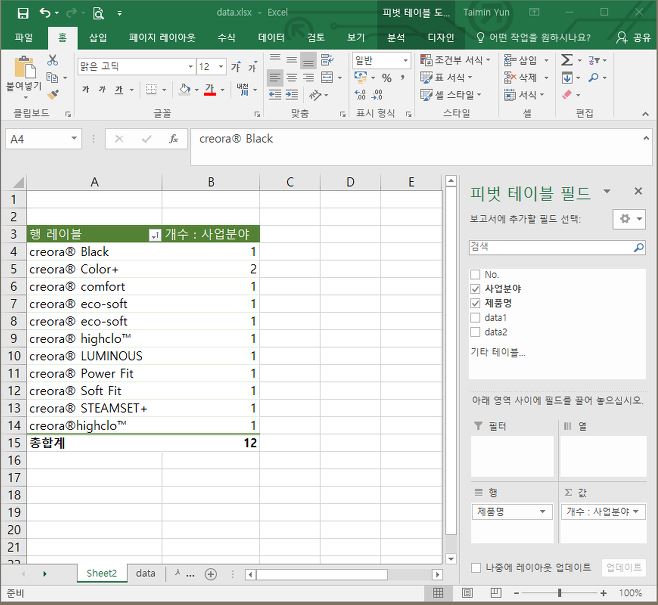Click the 셀 스타일 button
This screenshot has height=605, width=658.
pos(451,95)
